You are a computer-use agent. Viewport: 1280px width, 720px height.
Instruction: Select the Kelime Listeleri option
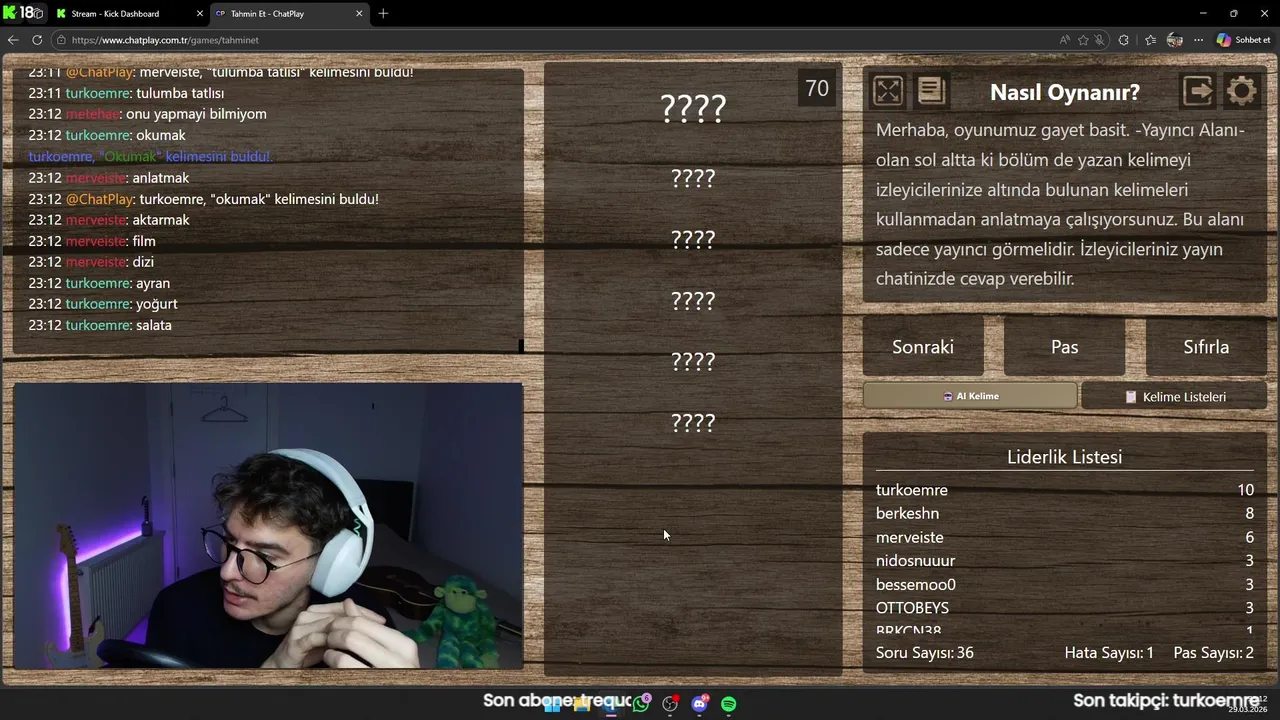[1174, 396]
